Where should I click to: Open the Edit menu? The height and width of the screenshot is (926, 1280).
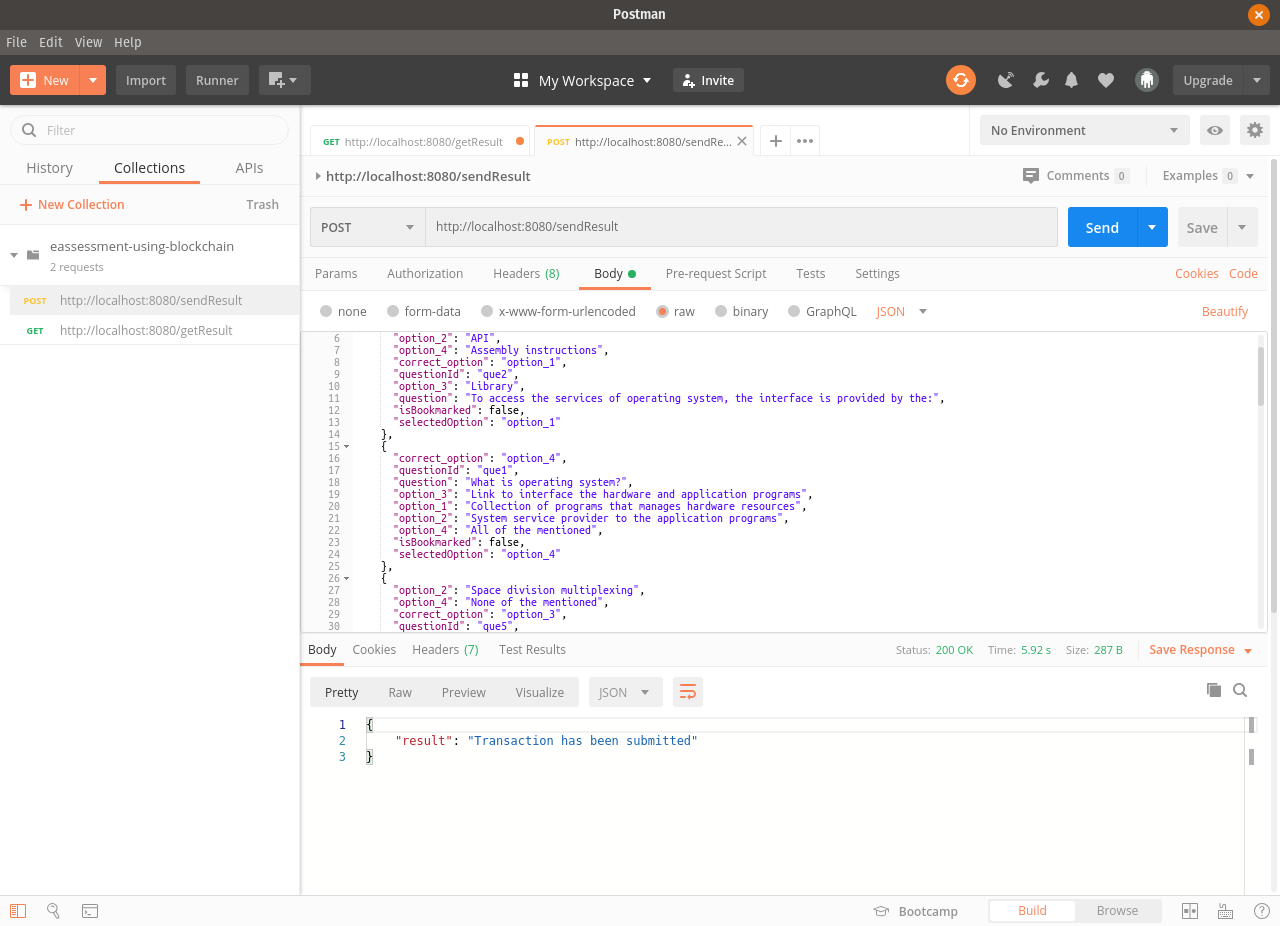51,42
